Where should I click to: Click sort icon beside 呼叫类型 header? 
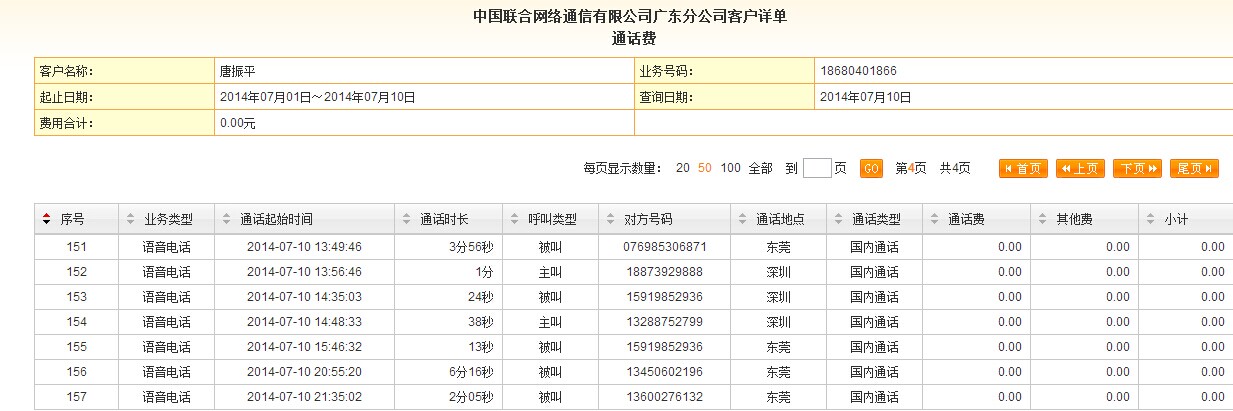click(x=513, y=220)
